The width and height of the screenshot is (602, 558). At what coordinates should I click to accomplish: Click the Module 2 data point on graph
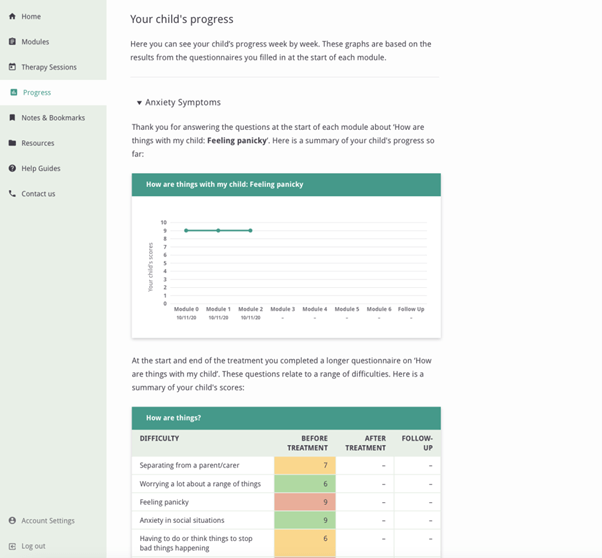(x=250, y=230)
